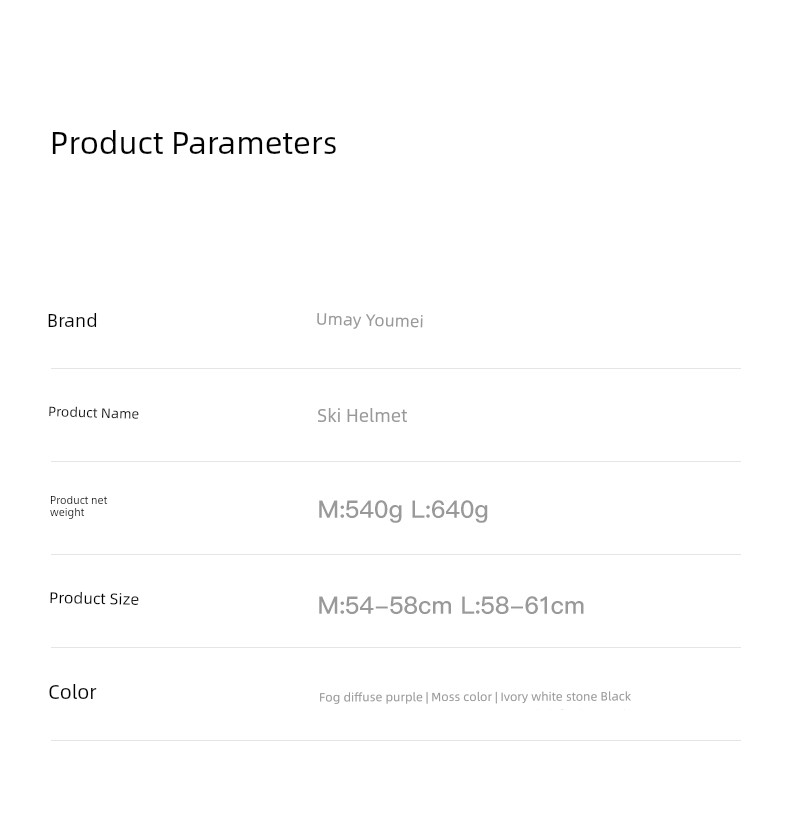790x831 pixels.
Task: Click the L:58–61cm large size text
Action: point(522,605)
